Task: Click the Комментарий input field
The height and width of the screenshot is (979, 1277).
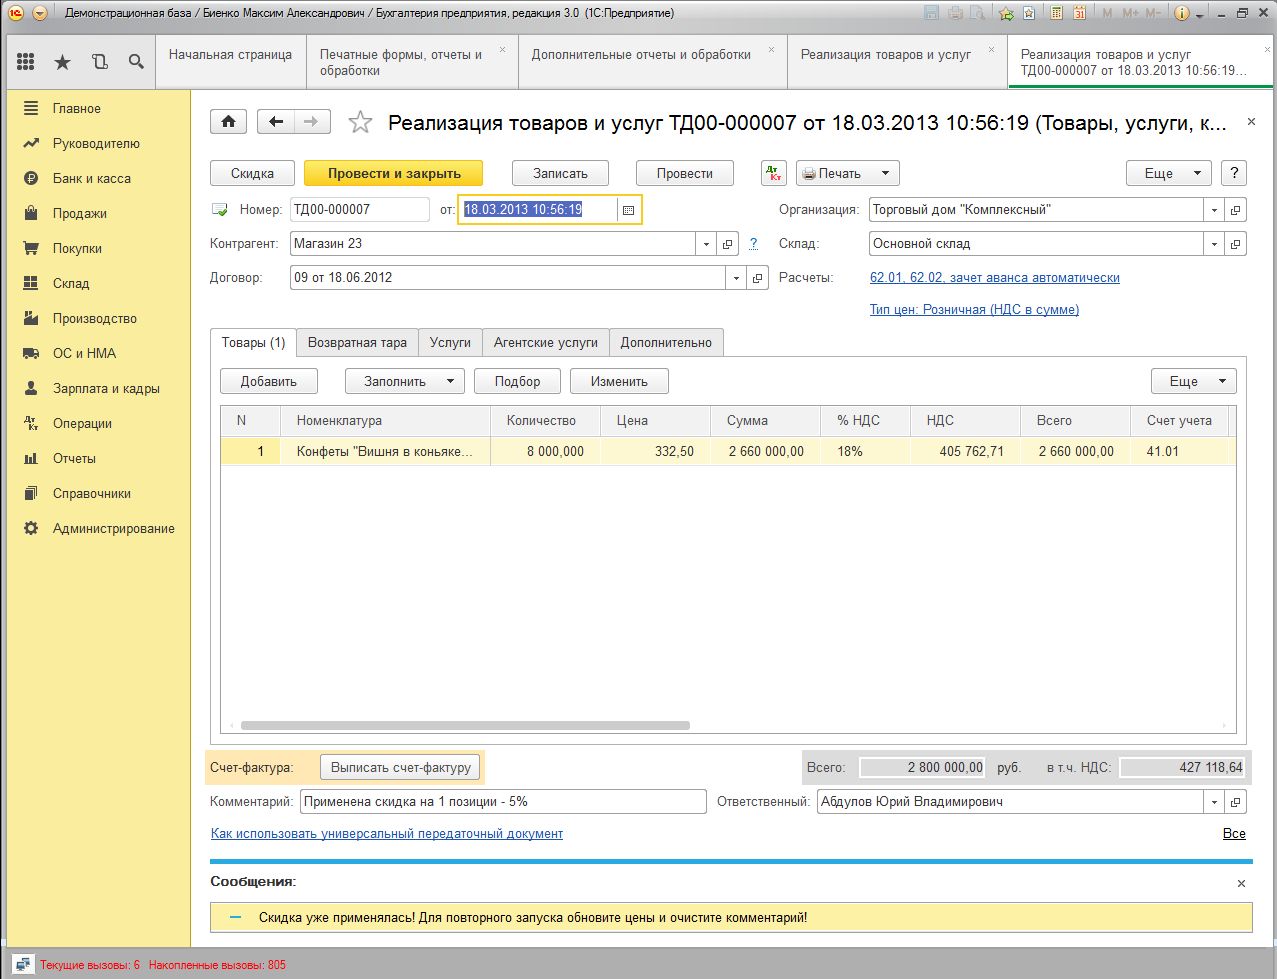Action: point(503,802)
